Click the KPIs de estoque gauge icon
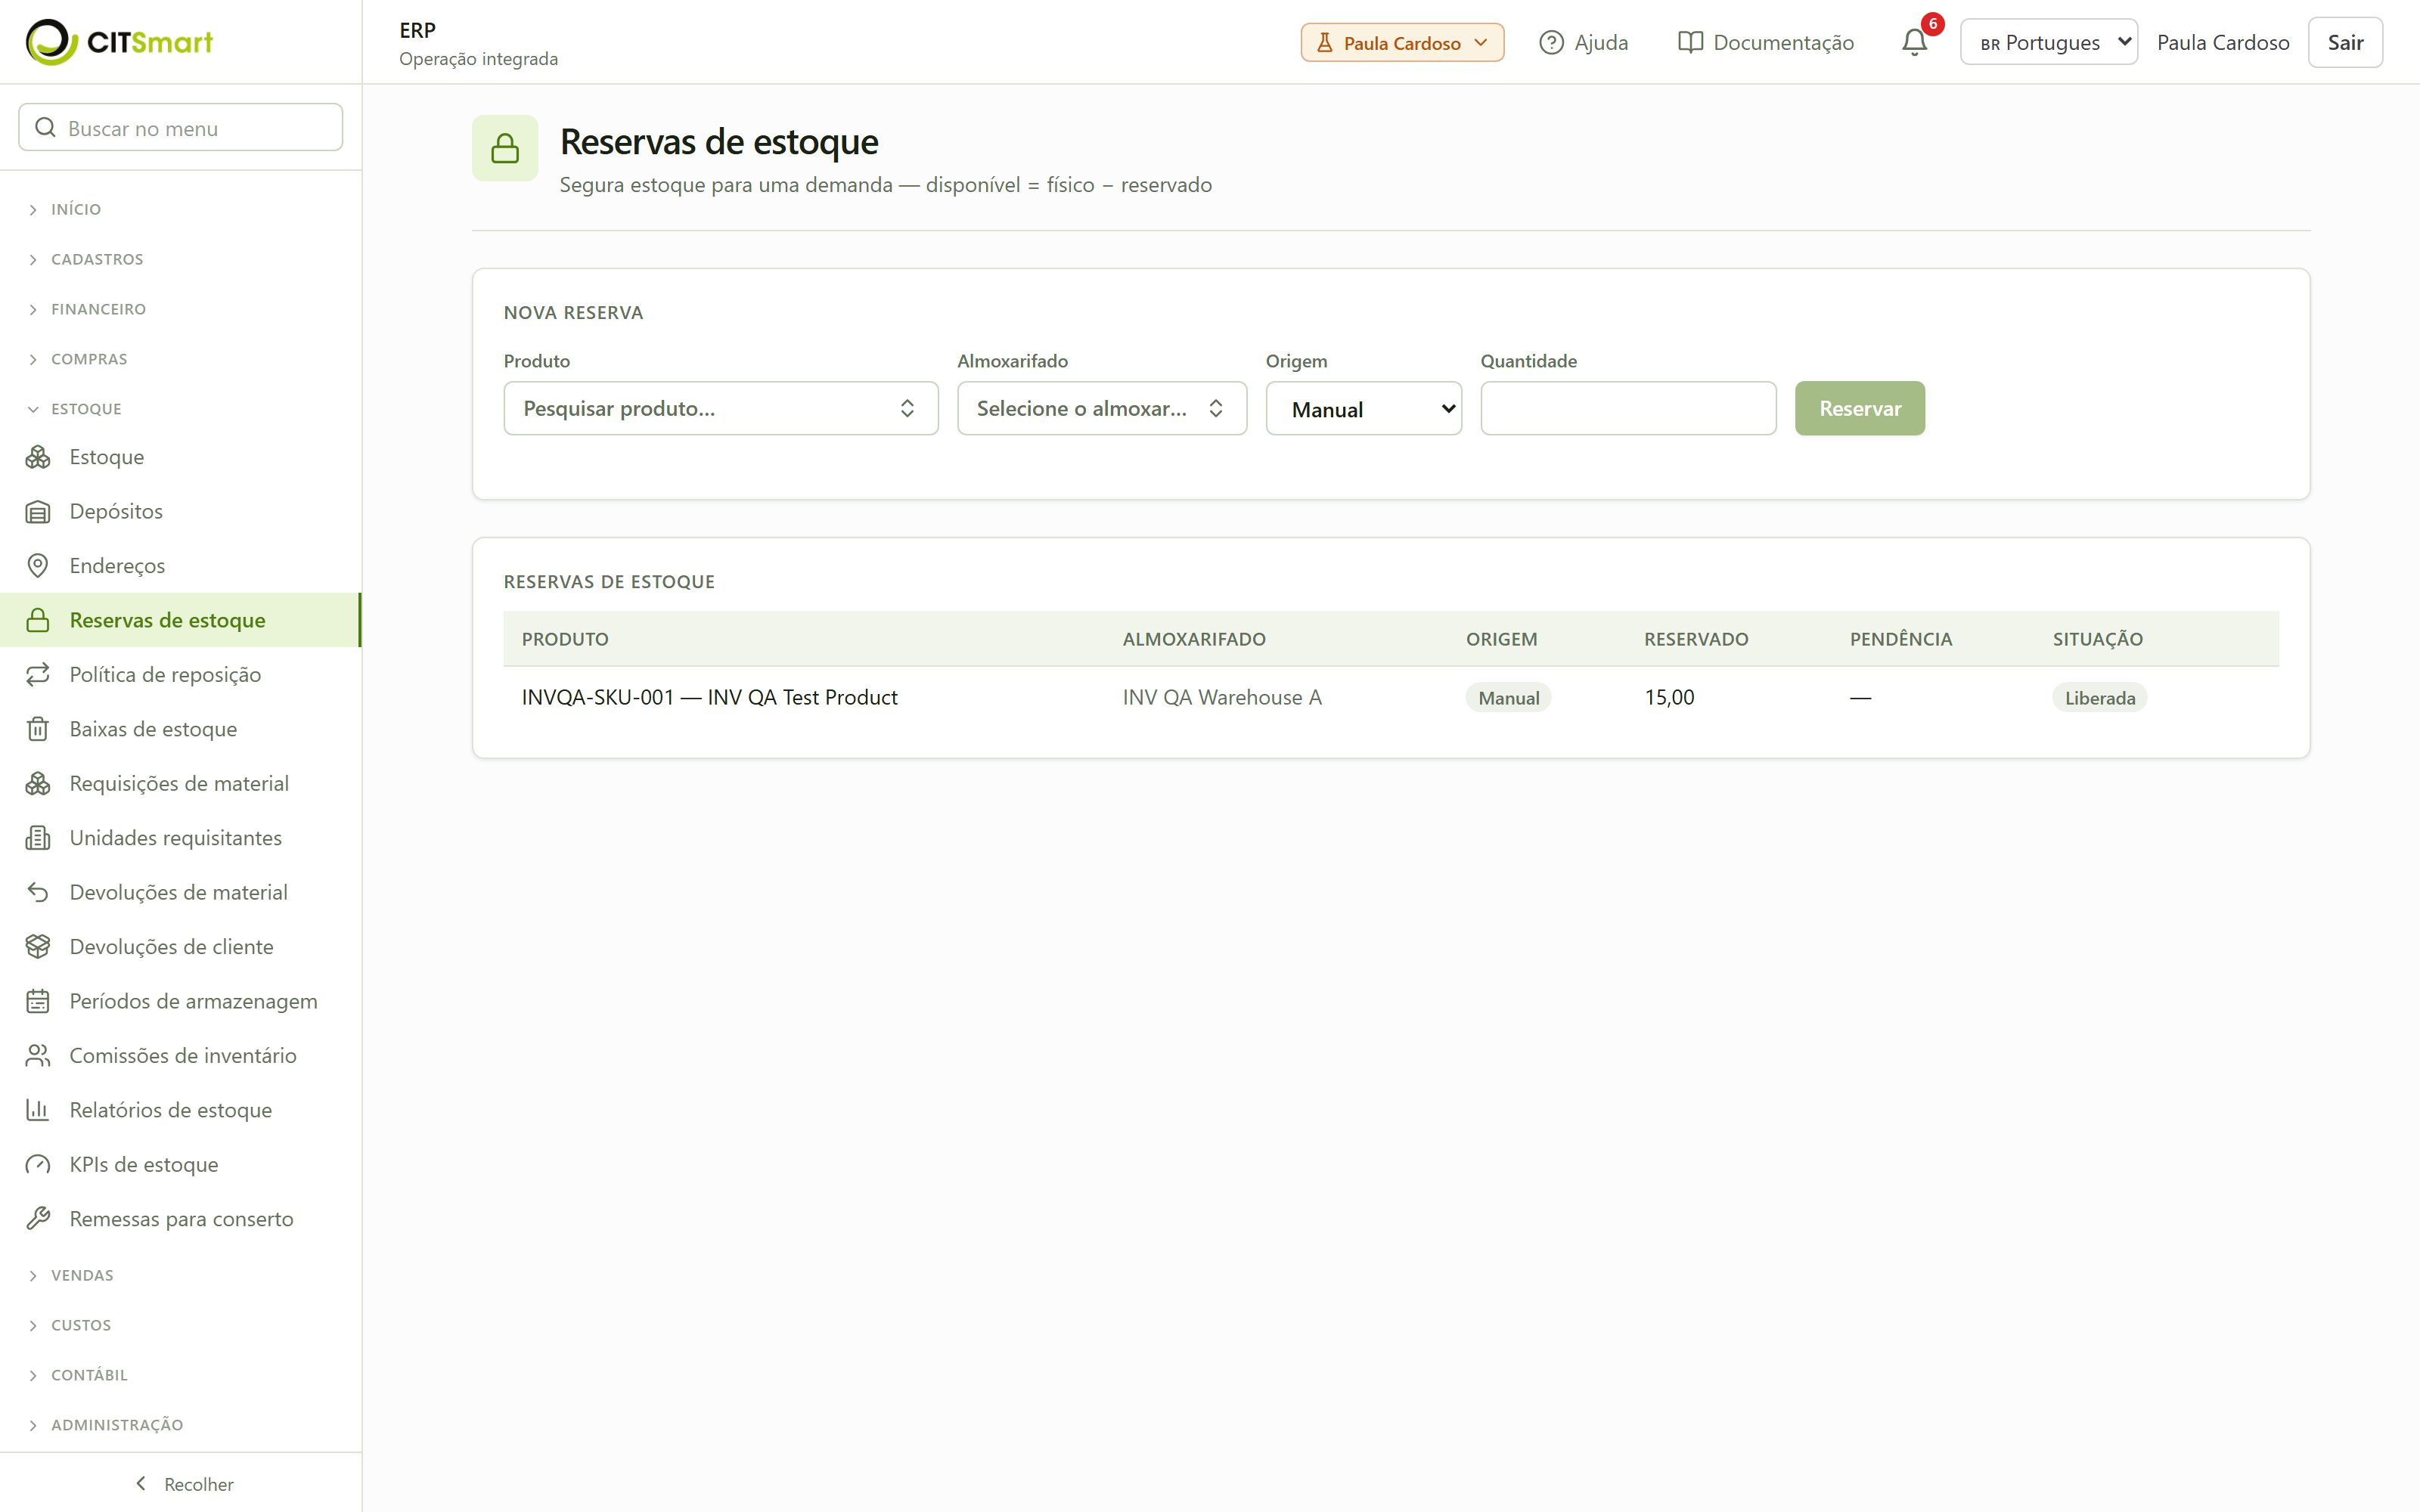2420x1512 pixels. coord(38,1165)
